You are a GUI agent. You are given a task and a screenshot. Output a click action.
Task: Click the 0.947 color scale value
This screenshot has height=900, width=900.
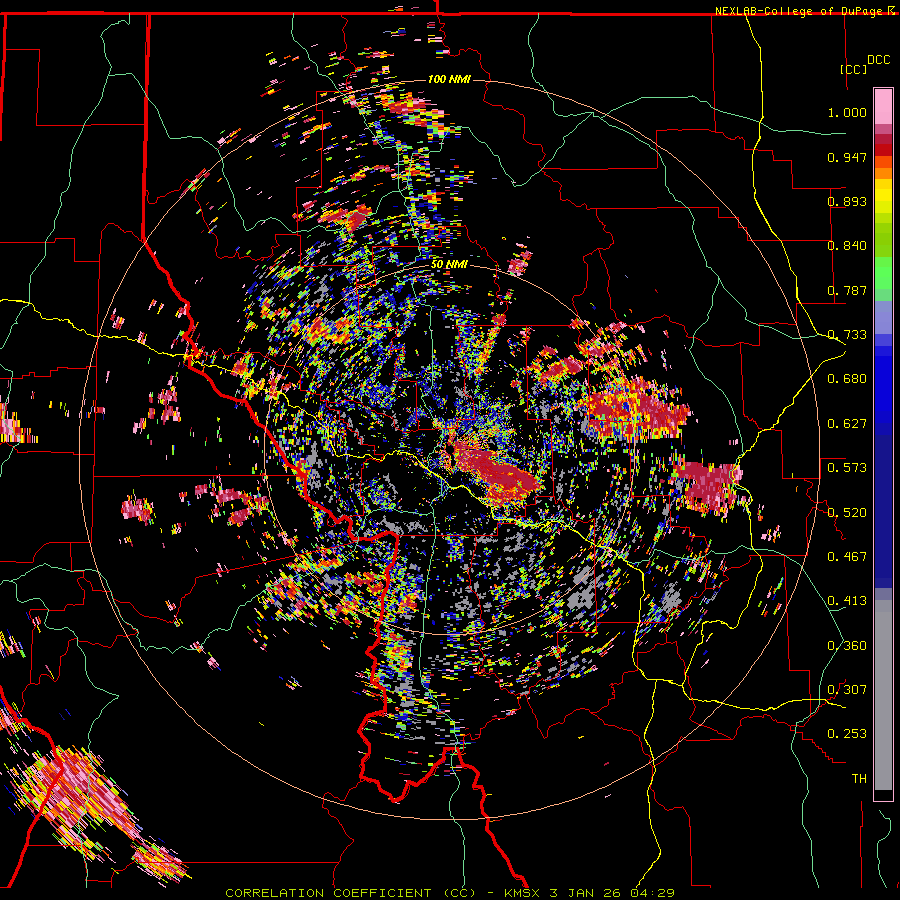click(x=847, y=157)
